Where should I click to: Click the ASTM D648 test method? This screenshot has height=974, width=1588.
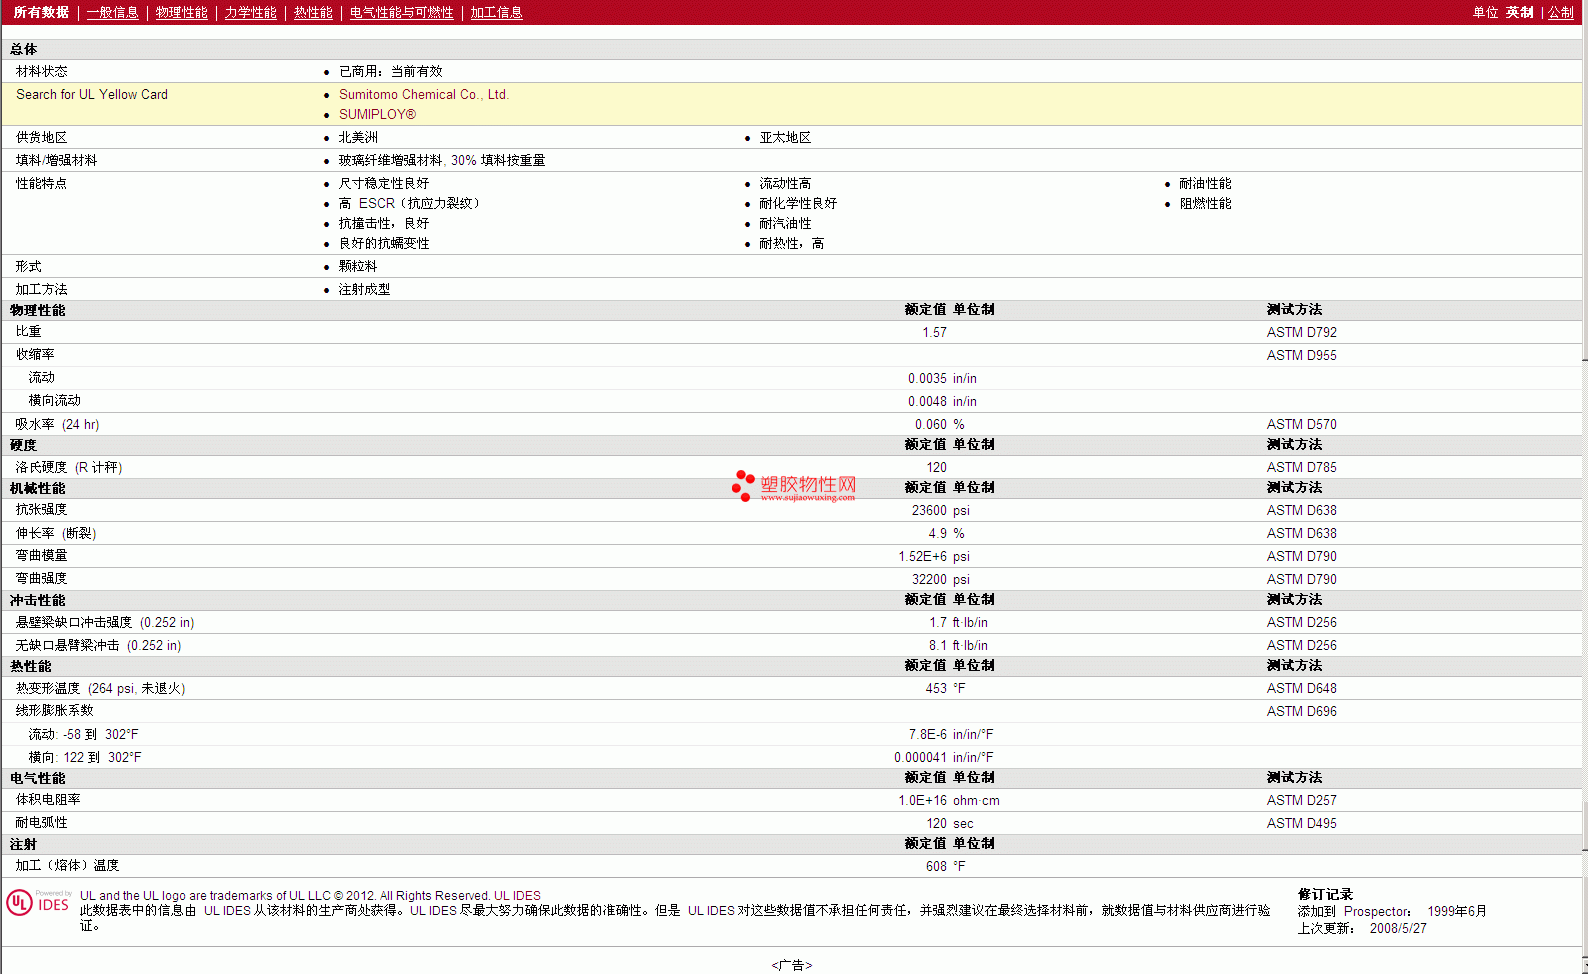click(x=1301, y=688)
